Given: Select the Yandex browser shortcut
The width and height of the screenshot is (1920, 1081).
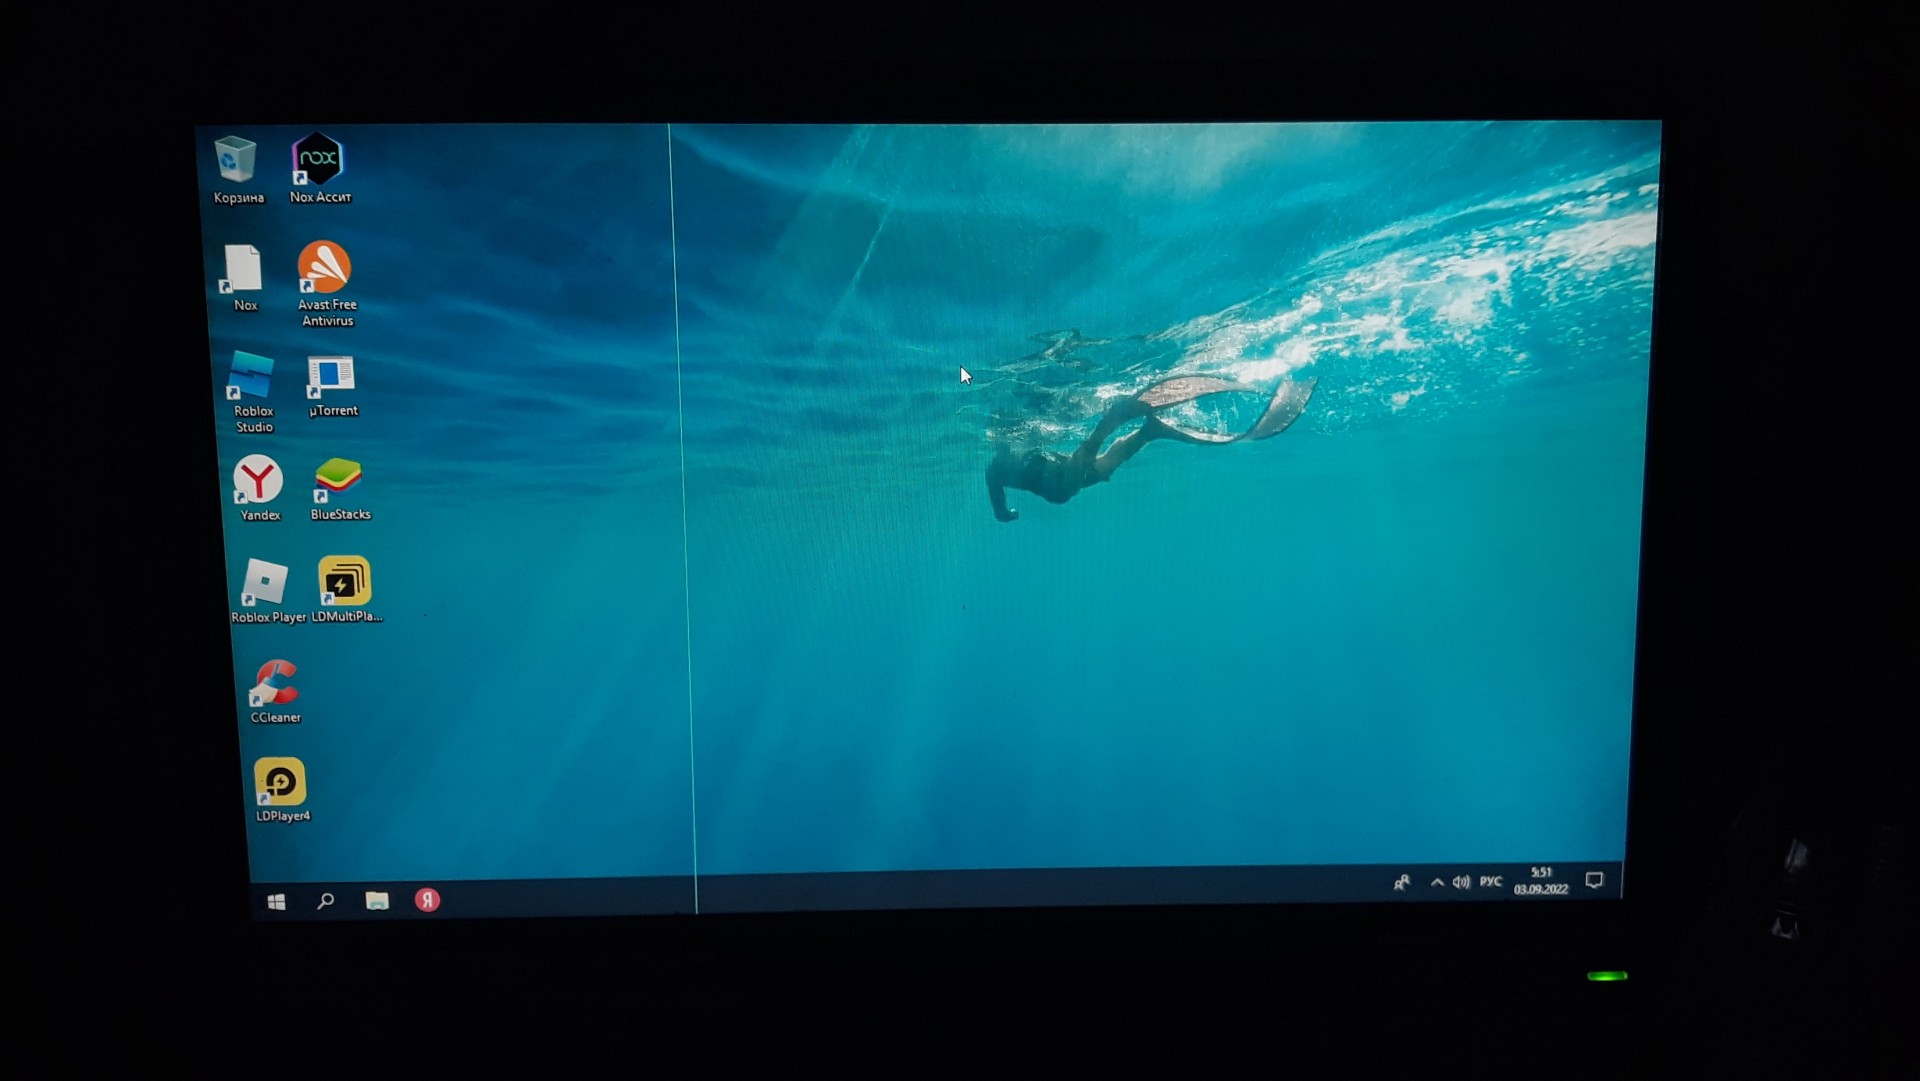Looking at the screenshot, I should click(258, 480).
